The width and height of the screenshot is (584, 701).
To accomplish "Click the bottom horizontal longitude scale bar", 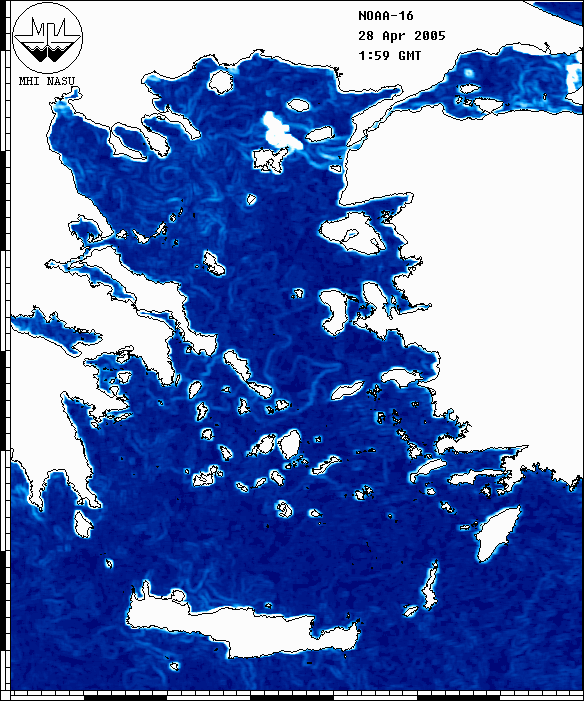I will (x=297, y=696).
